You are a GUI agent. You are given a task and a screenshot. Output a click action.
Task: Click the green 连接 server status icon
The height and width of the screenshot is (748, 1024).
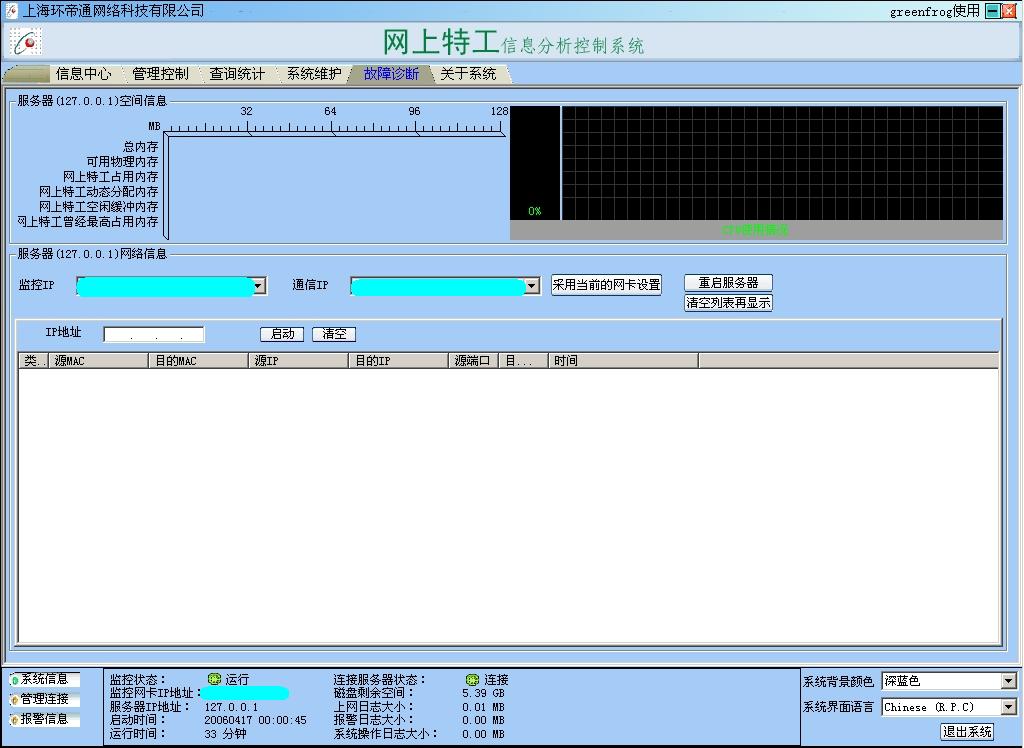[x=472, y=679]
